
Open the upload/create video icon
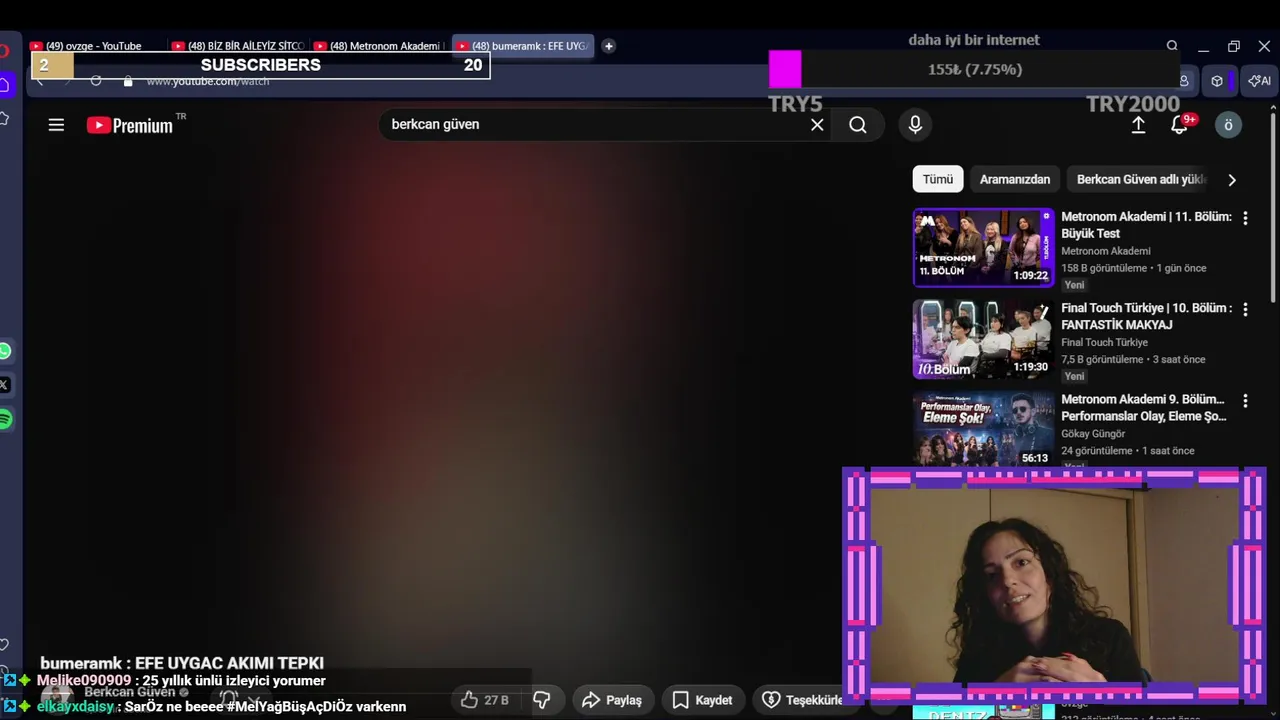point(1138,125)
